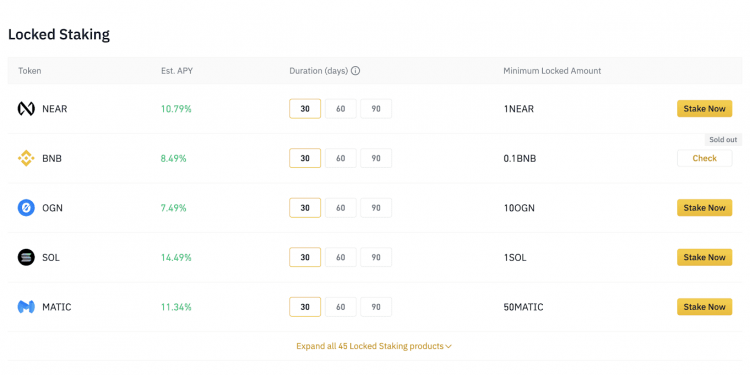The height and width of the screenshot is (375, 750).
Task: Click the Sold out badge on BNB
Action: [x=723, y=140]
